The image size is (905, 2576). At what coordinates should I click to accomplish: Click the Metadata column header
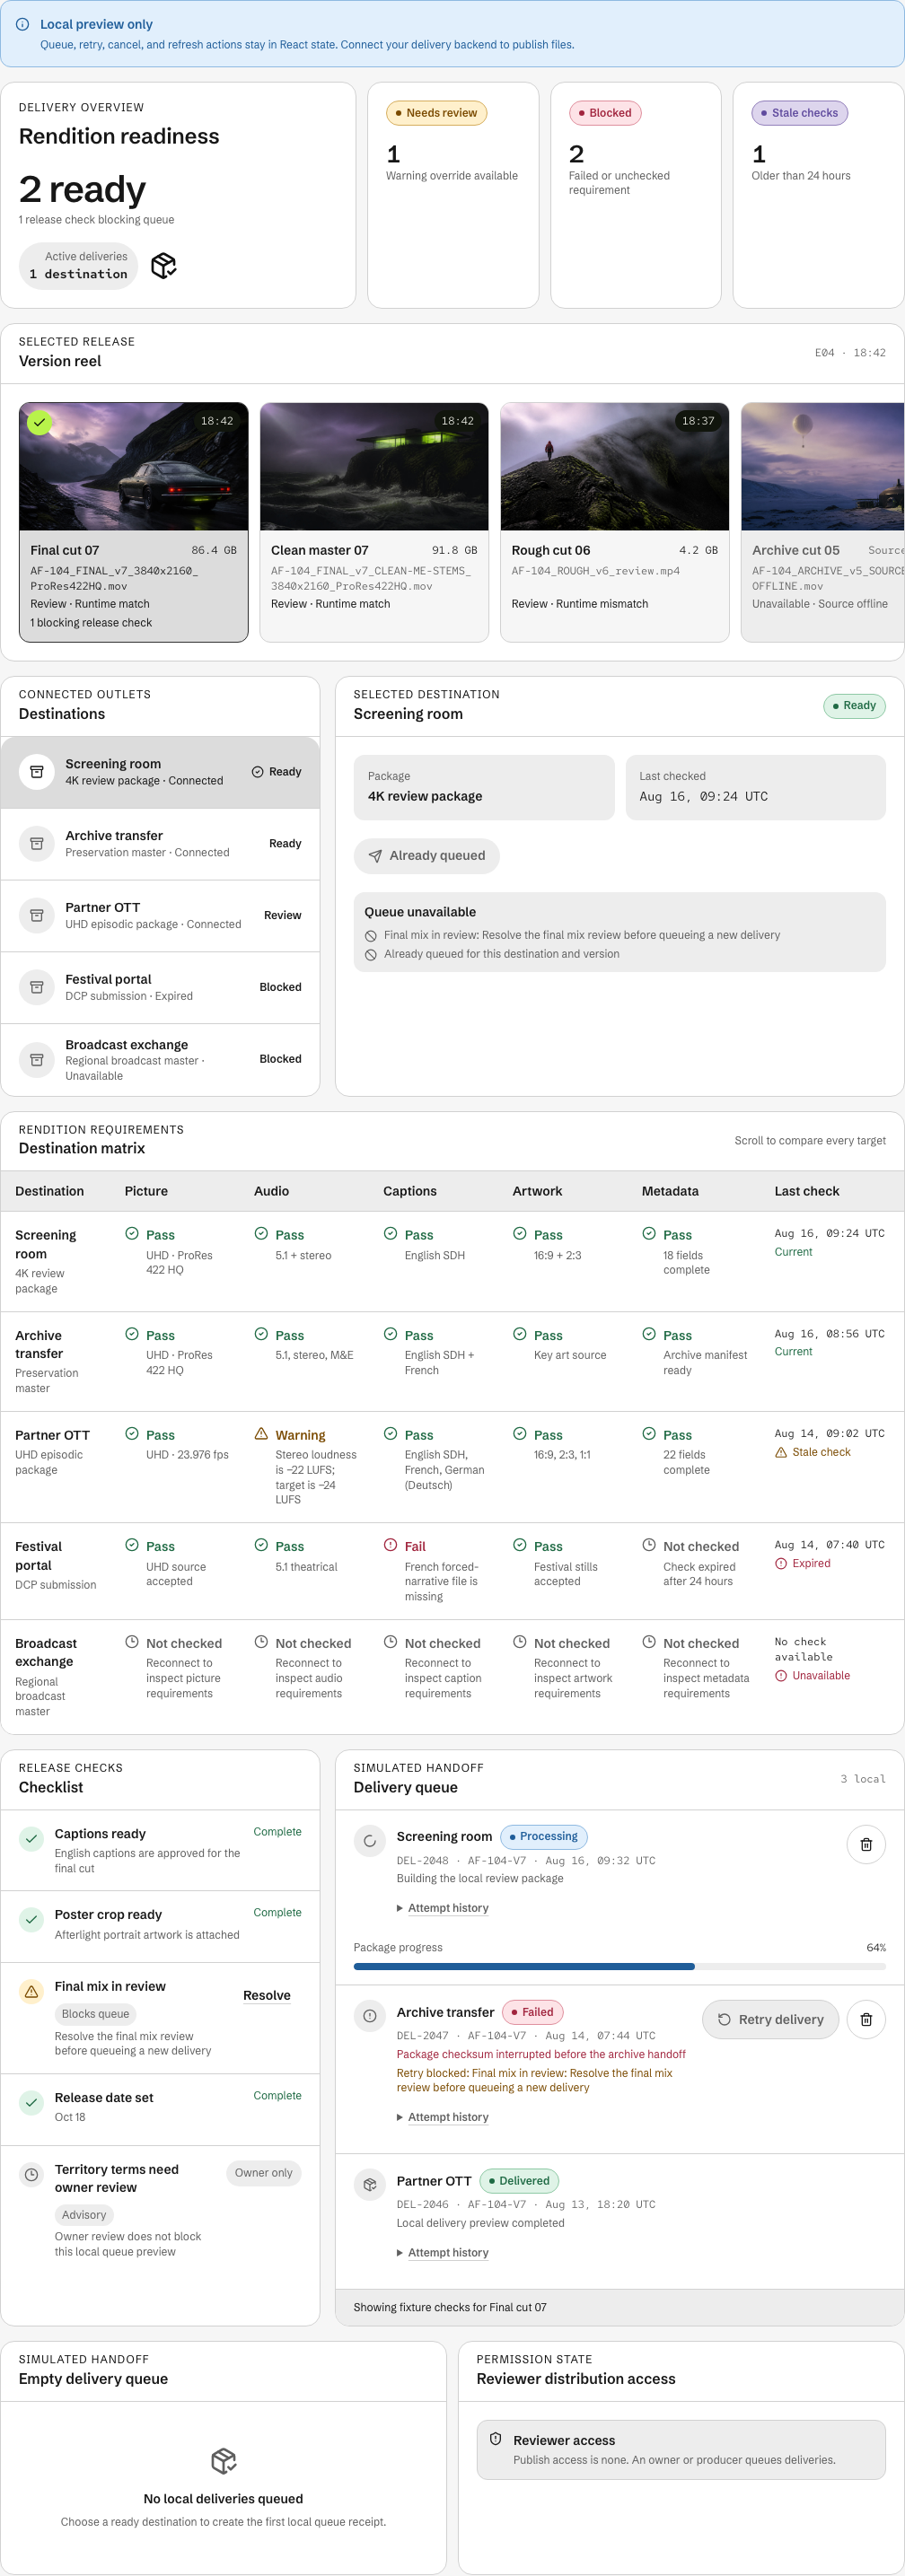pyautogui.click(x=670, y=1191)
